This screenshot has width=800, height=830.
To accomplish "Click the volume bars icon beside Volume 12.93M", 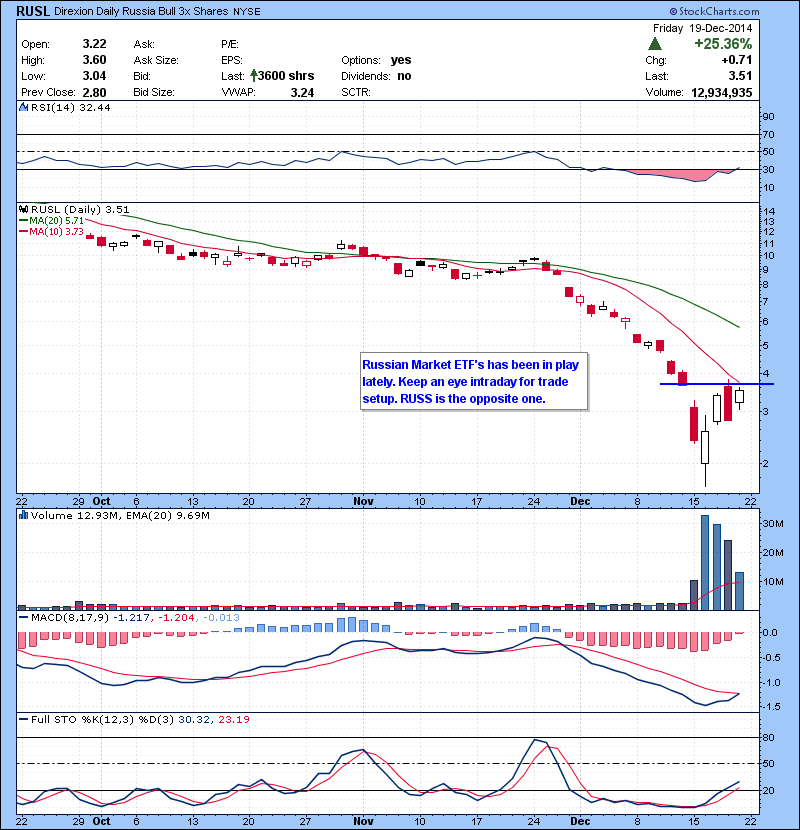I will (23, 515).
